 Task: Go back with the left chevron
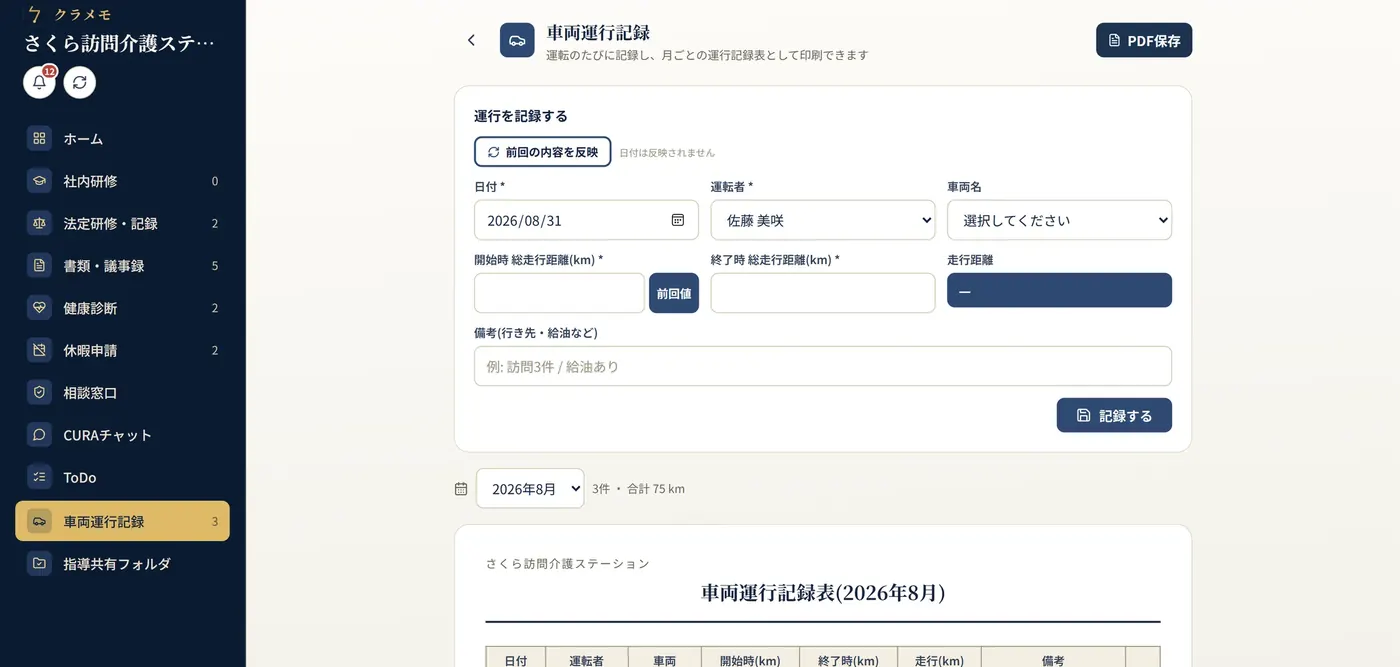pos(471,40)
